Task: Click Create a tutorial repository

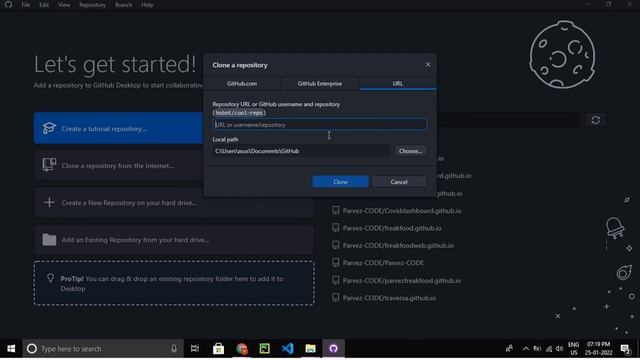Action: coord(118,128)
